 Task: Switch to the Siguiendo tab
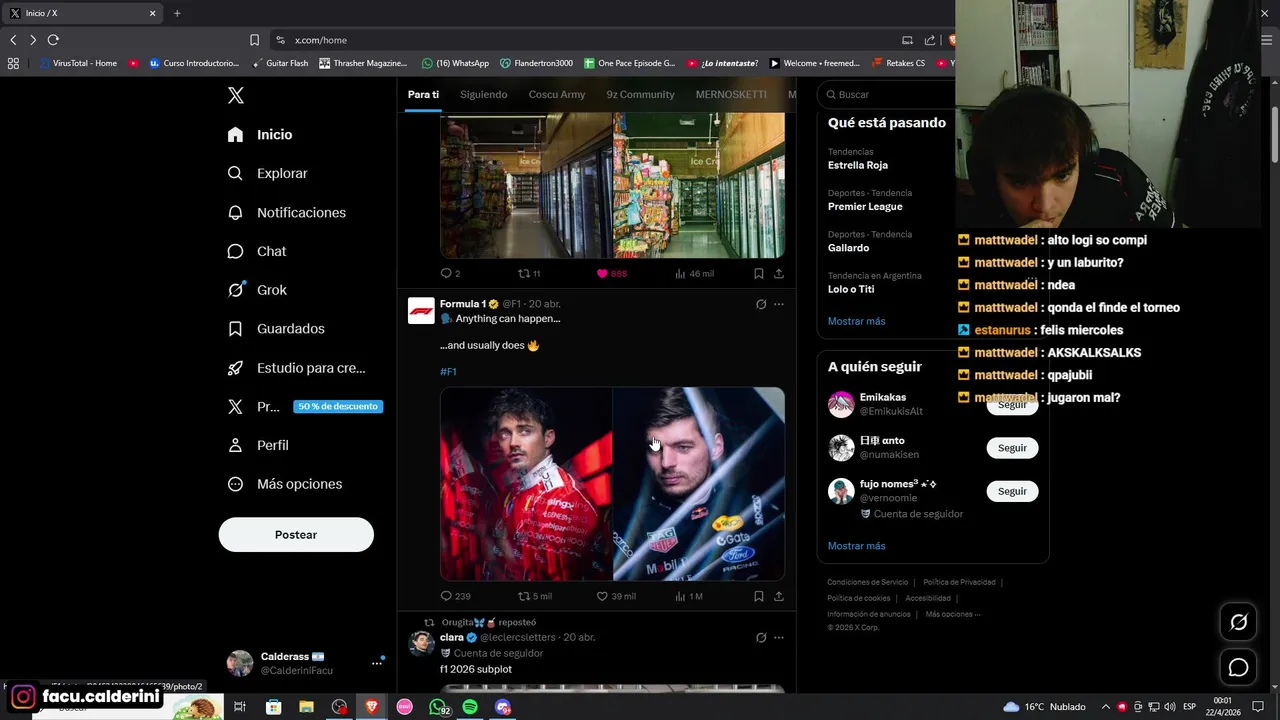pyautogui.click(x=483, y=94)
